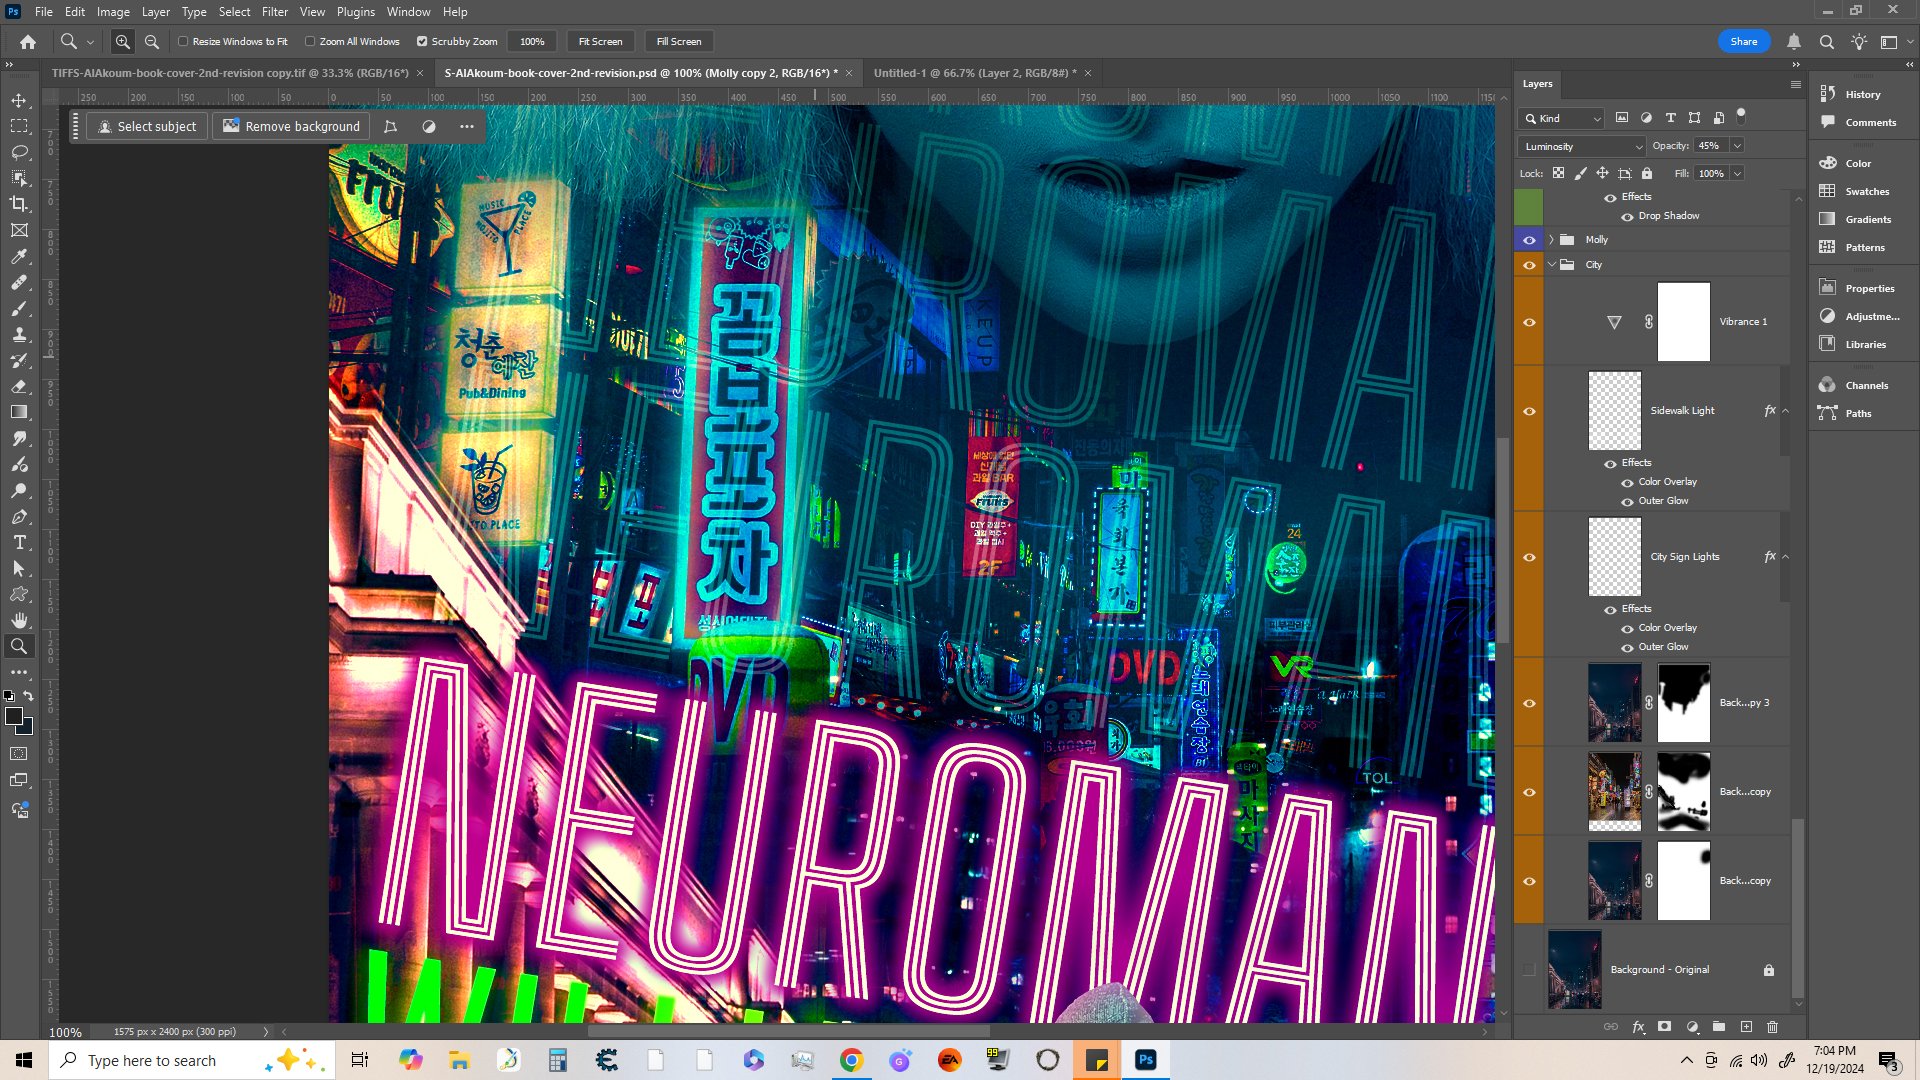1920x1080 pixels.
Task: Switch to Untitled-1 document tab
Action: (x=975, y=73)
